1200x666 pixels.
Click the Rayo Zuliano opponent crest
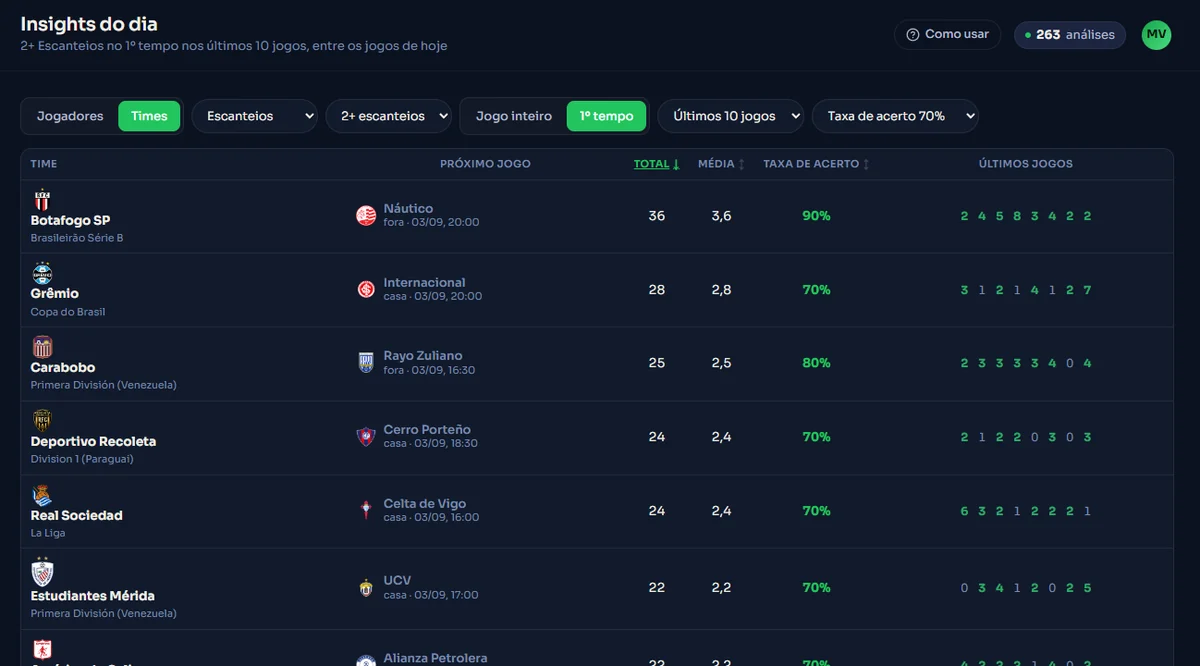coord(366,362)
